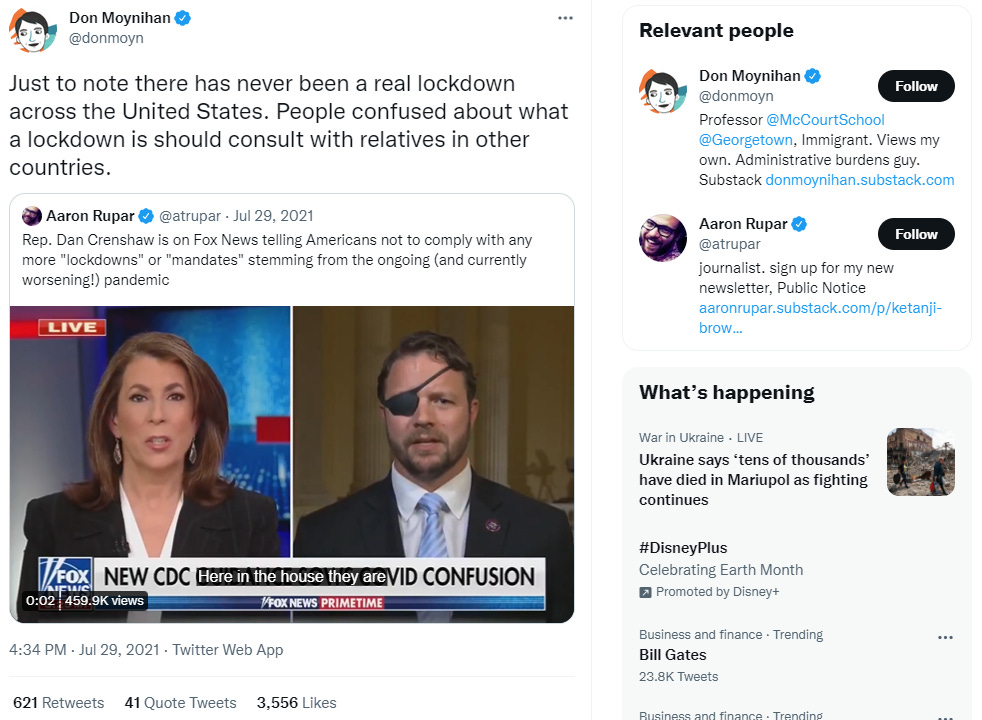The image size is (982, 720).
Task: Click Don Moynihan's avatar on the main tweet
Action: point(33,29)
